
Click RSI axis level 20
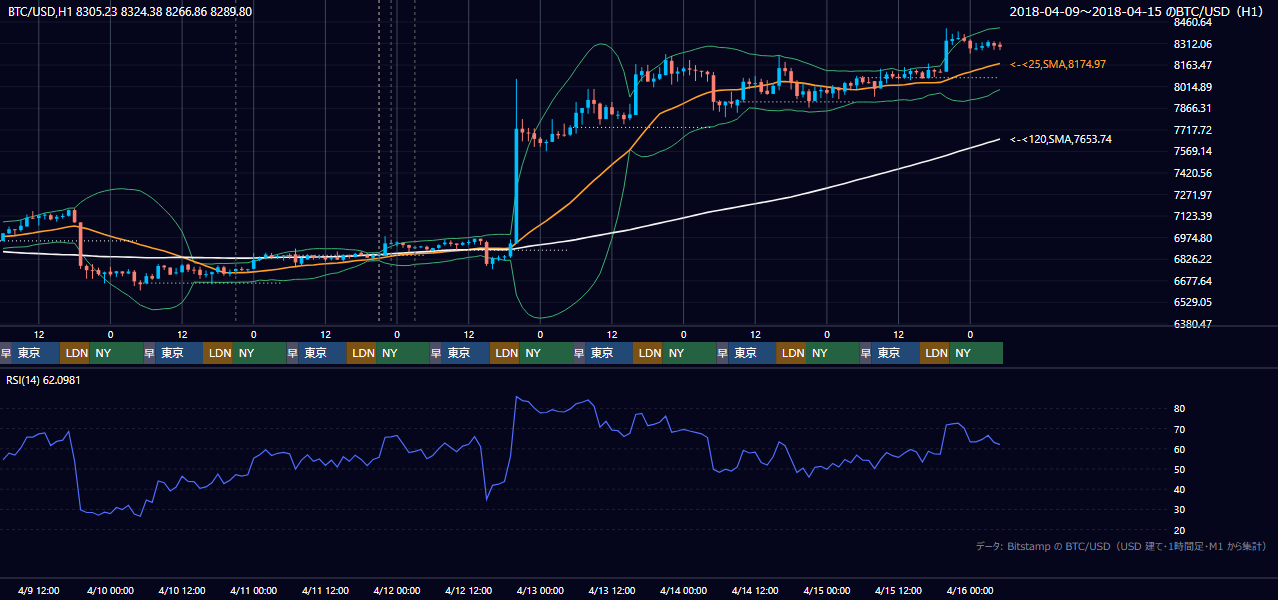tap(1180, 530)
